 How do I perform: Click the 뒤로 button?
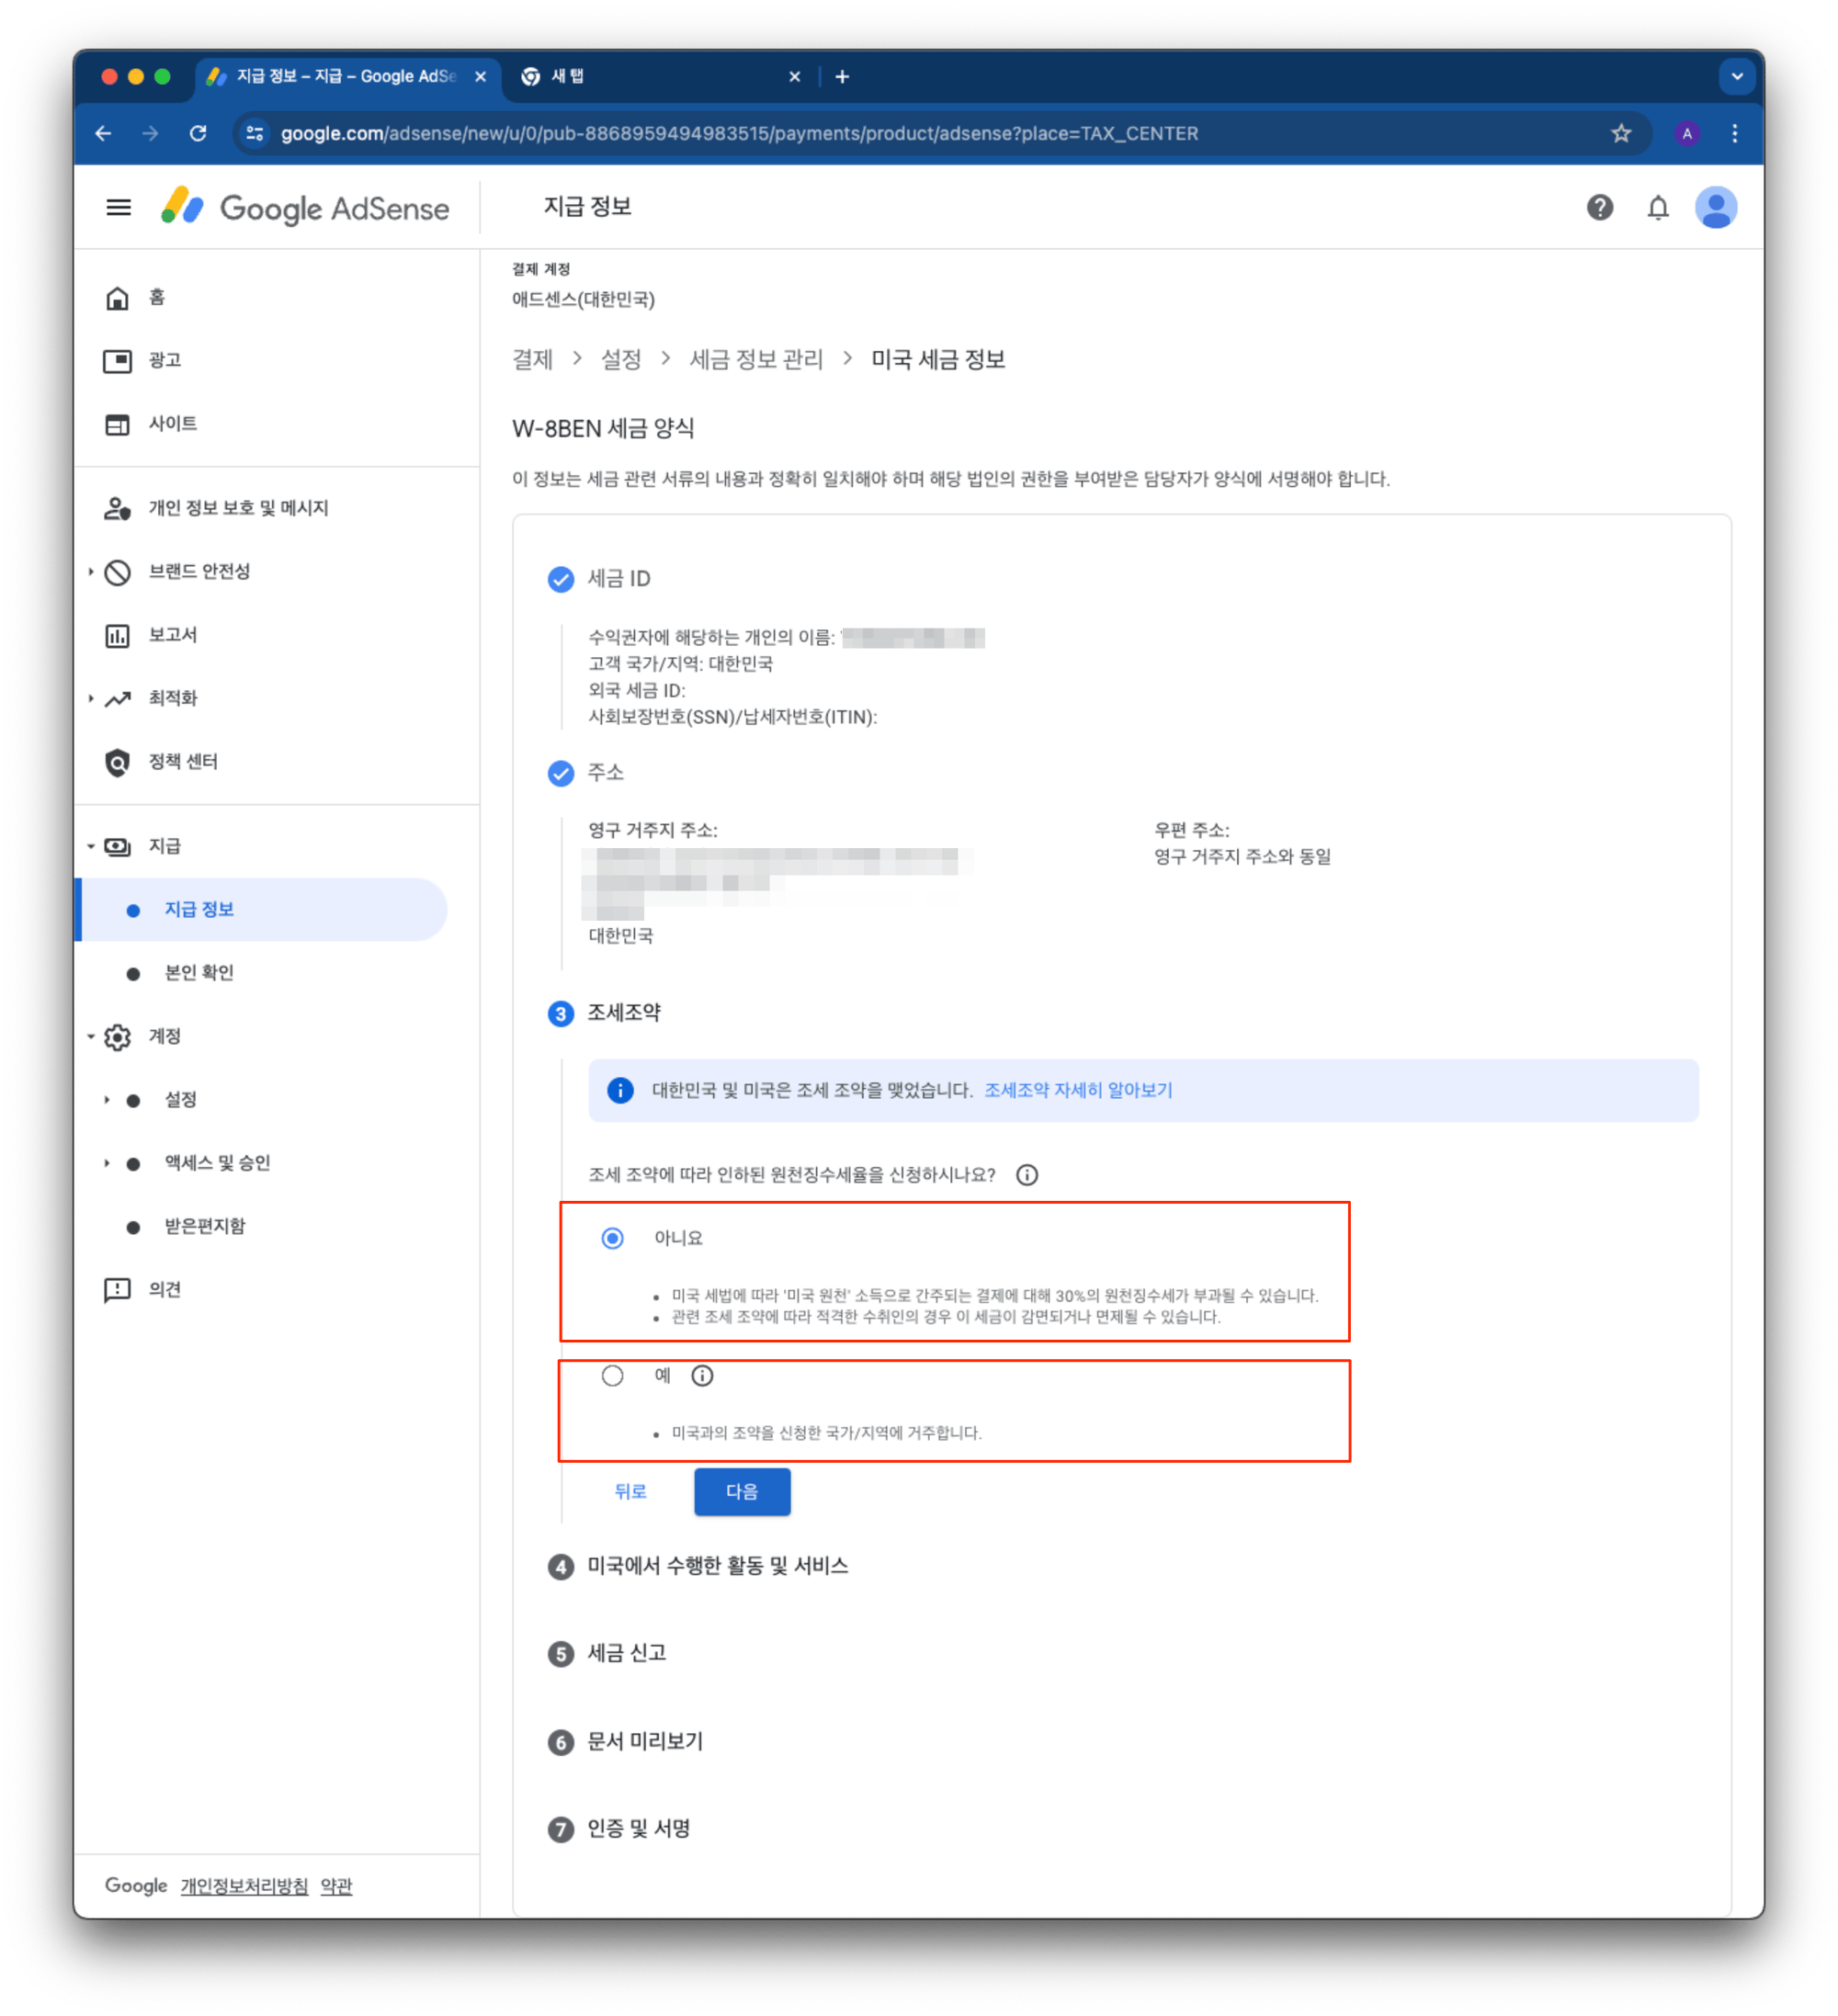[x=630, y=1491]
